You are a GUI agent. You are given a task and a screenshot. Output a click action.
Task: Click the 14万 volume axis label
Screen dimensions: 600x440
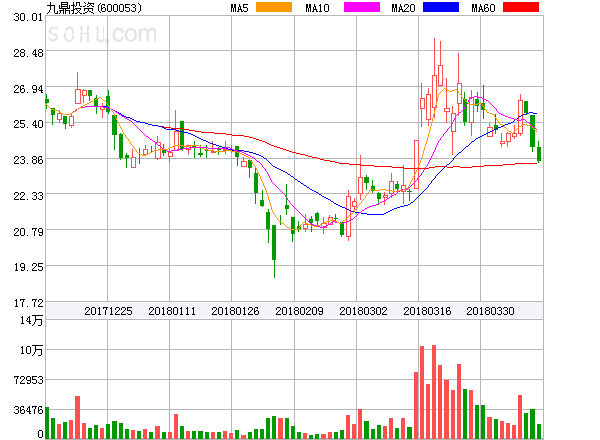click(31, 320)
